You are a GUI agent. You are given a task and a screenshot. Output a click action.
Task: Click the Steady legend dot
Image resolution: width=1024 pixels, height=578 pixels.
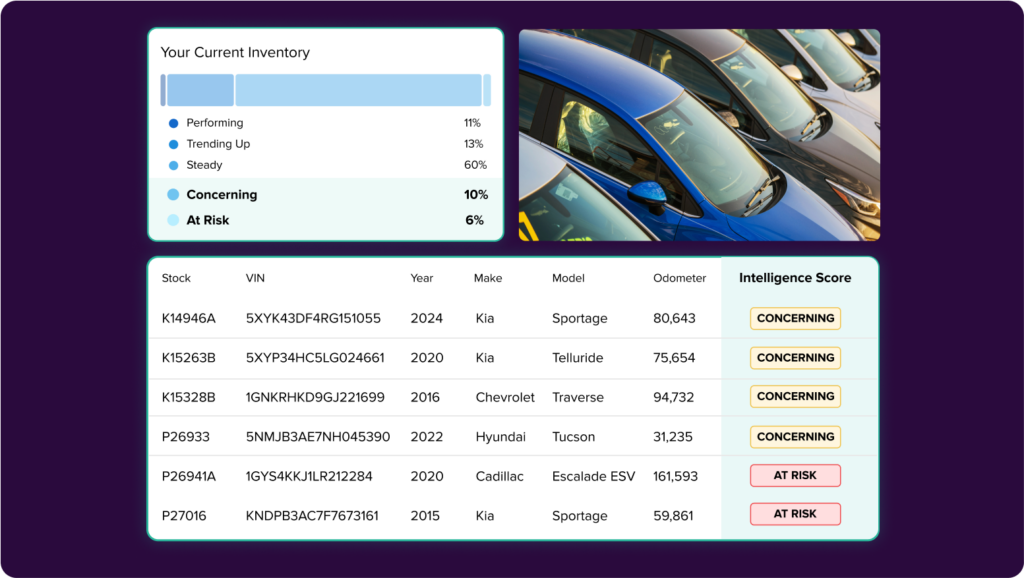coord(173,165)
